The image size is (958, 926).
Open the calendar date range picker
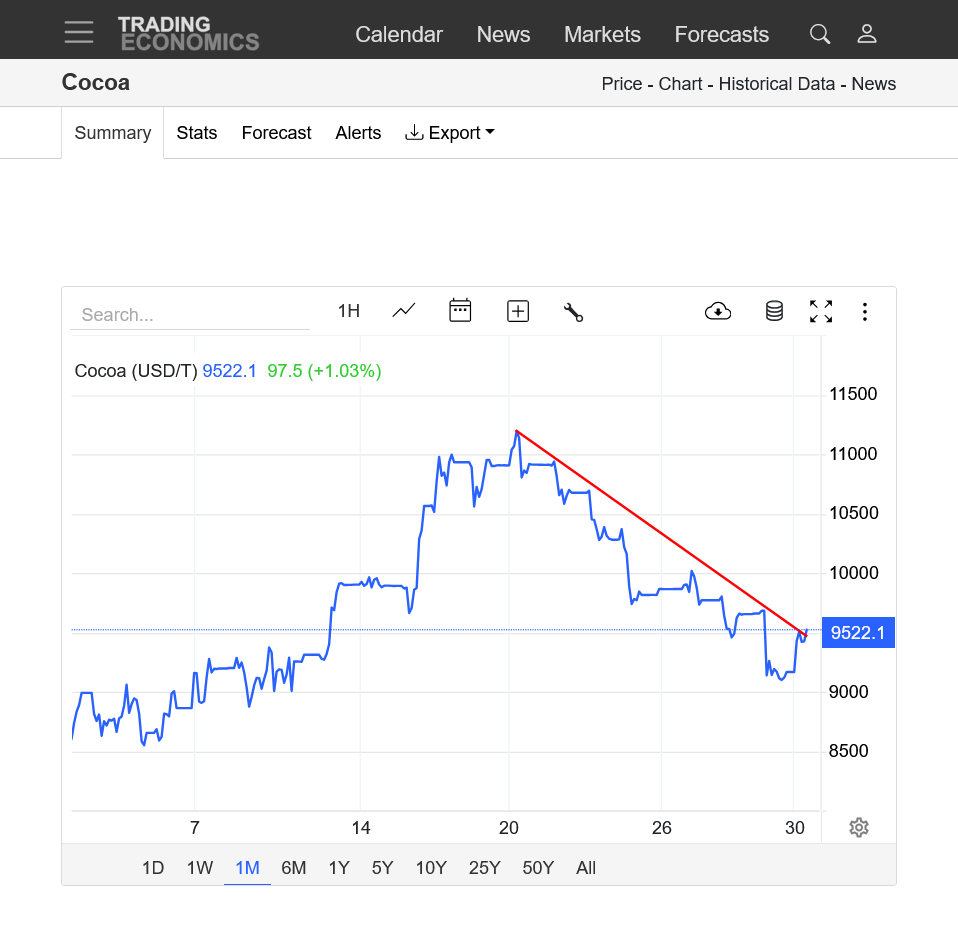pyautogui.click(x=460, y=311)
